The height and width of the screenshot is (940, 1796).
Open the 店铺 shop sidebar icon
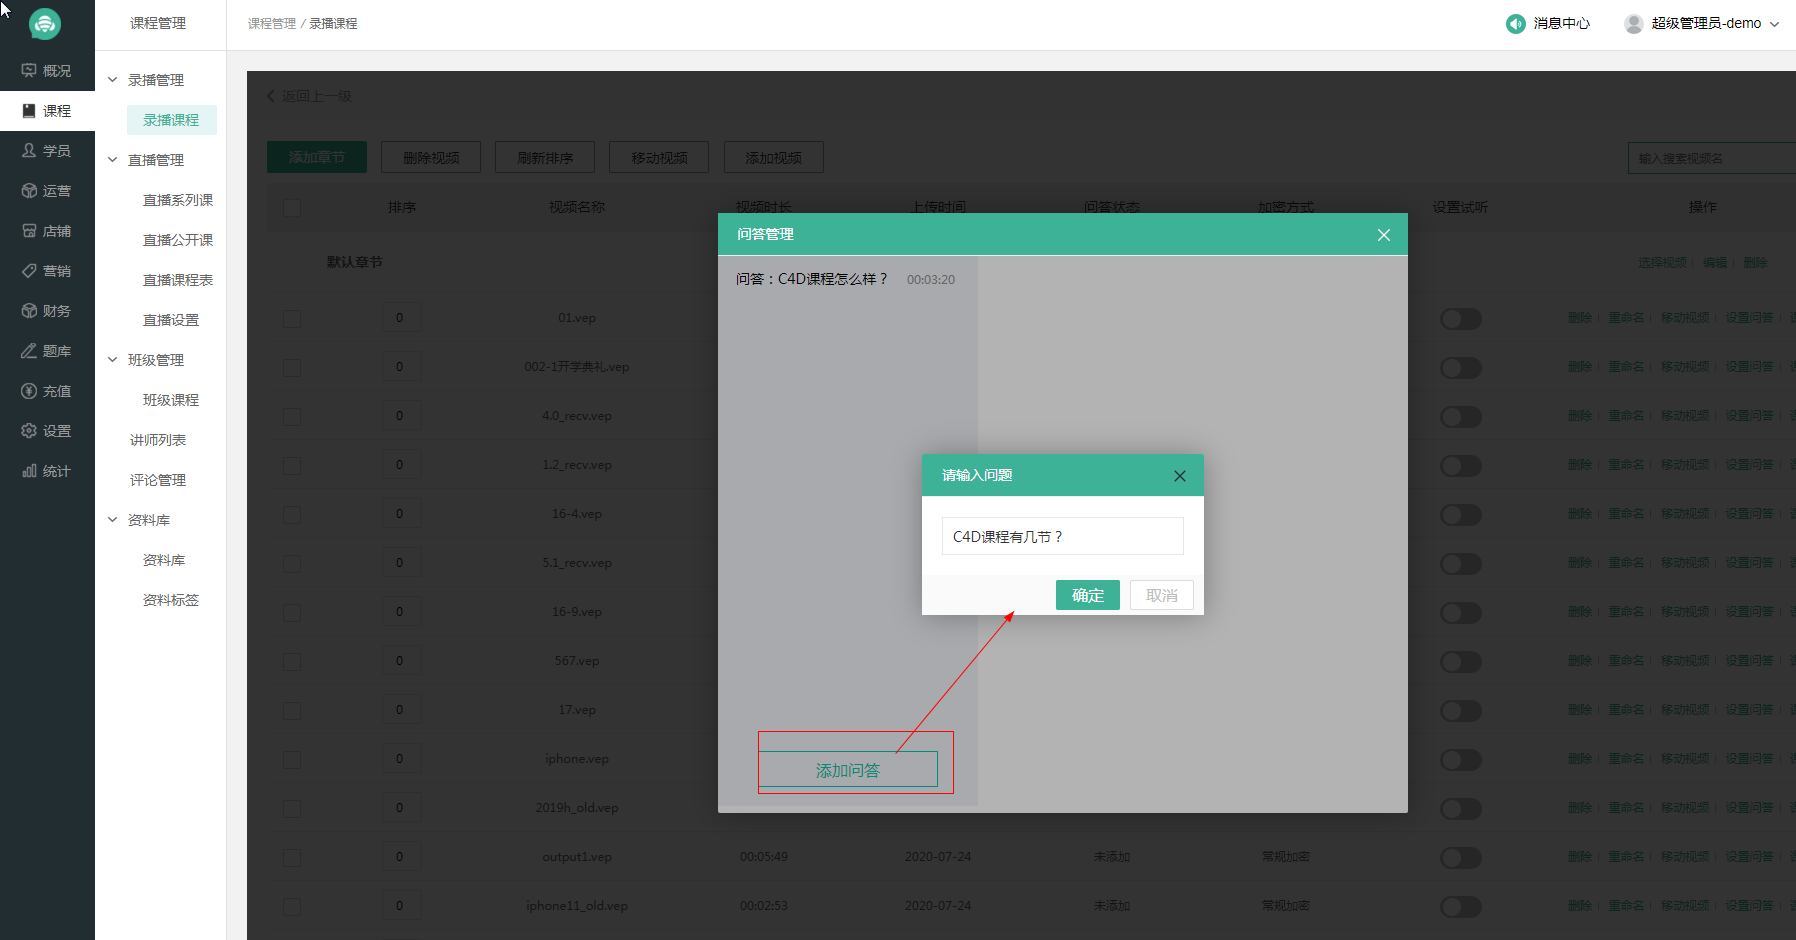click(29, 231)
